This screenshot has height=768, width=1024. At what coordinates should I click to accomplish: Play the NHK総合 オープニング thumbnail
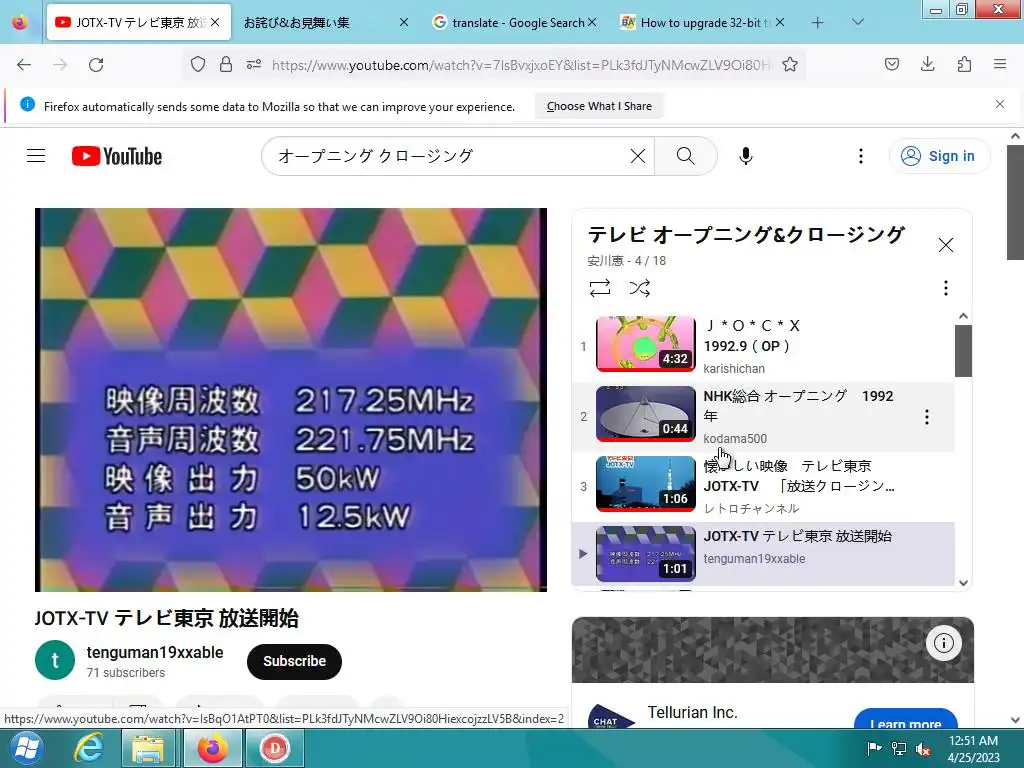646,414
